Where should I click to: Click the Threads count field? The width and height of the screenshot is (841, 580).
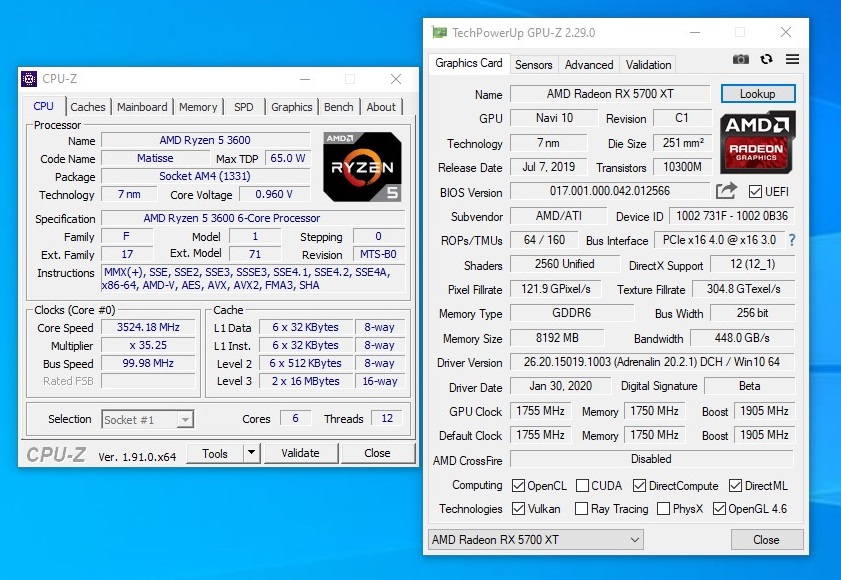coord(387,419)
